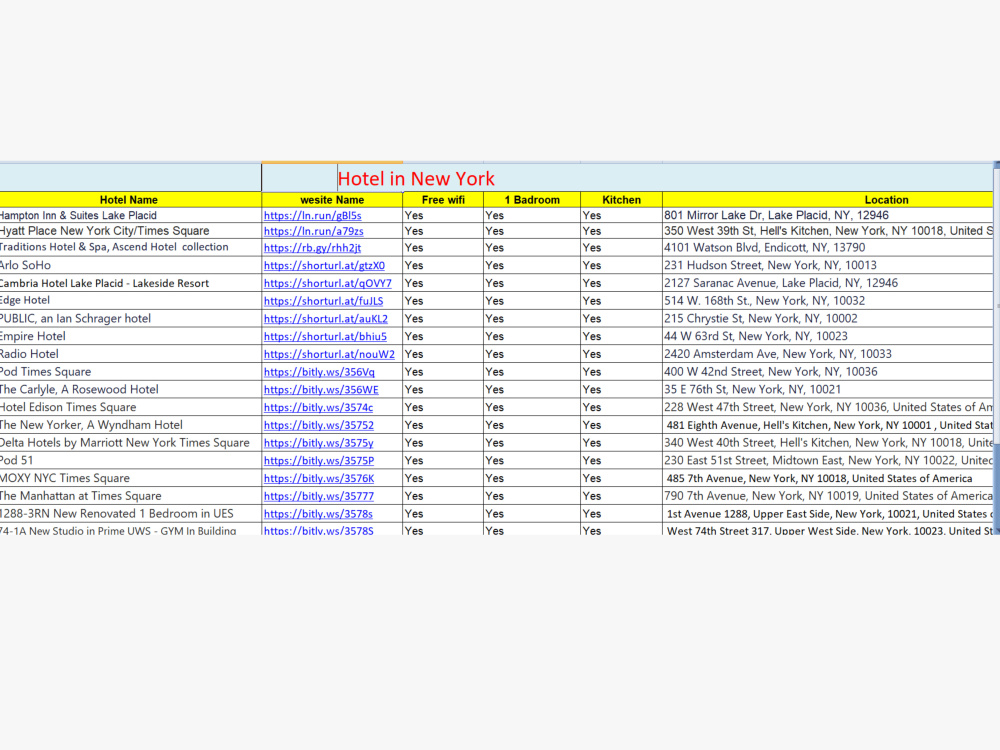This screenshot has width=1000, height=750.
Task: Select 1288-3RN New Renovated 1 Bedroom cell
Action: pos(130,514)
